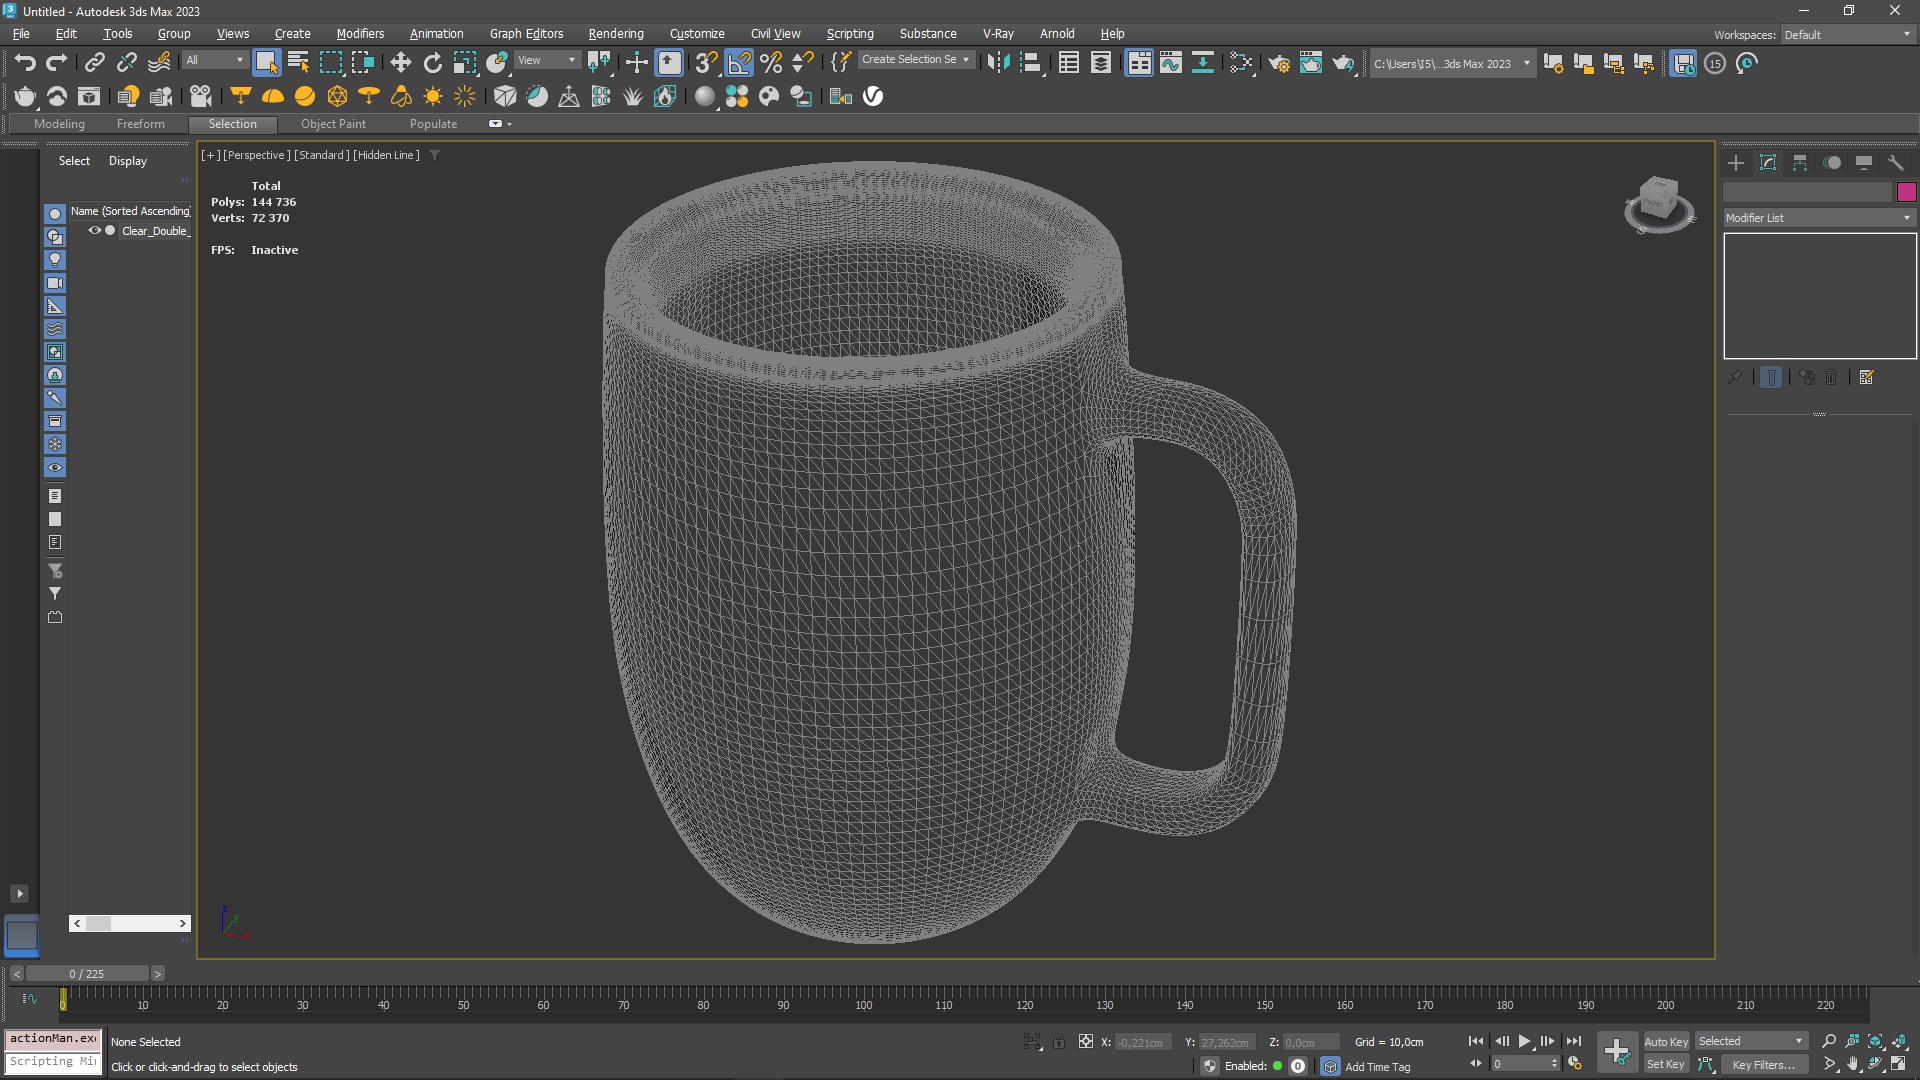This screenshot has width=1920, height=1080.
Task: Open the Graph Editors menu
Action: click(x=526, y=34)
